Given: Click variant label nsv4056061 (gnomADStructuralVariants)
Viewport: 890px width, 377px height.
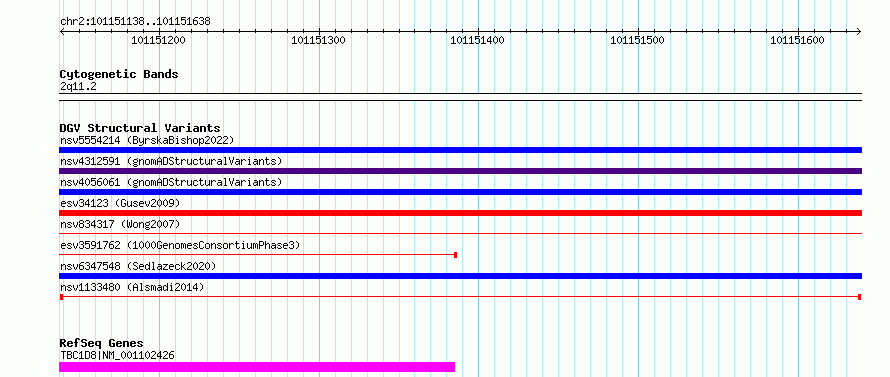Looking at the screenshot, I should point(171,182).
